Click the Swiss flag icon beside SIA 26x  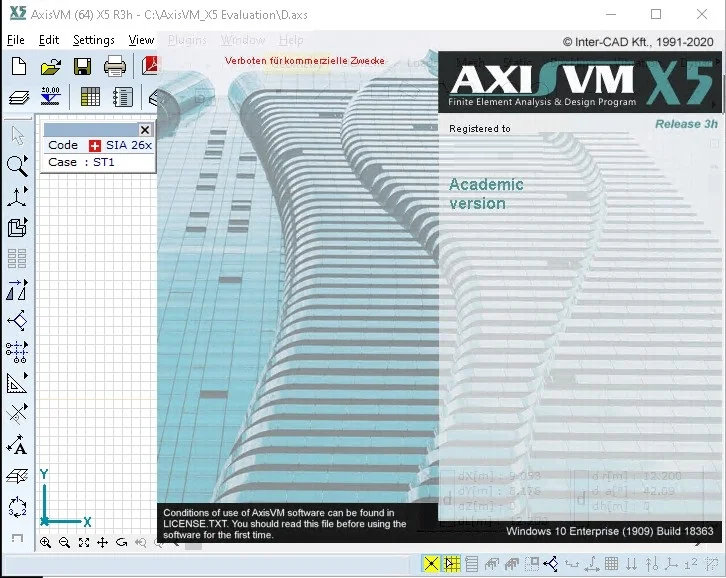(94, 146)
